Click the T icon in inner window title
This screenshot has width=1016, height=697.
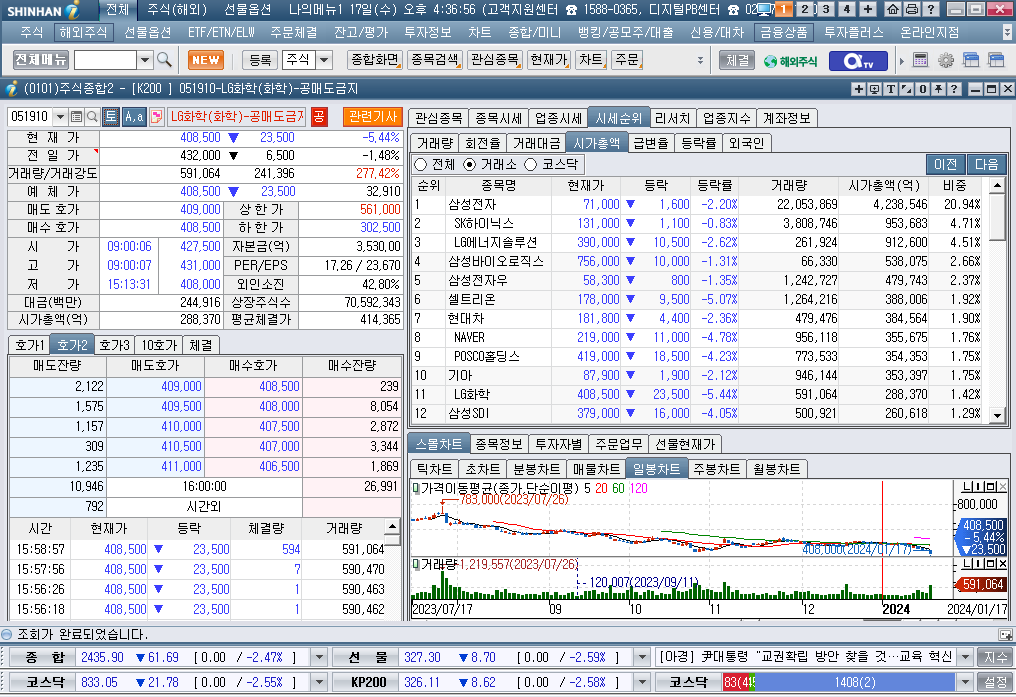point(890,89)
